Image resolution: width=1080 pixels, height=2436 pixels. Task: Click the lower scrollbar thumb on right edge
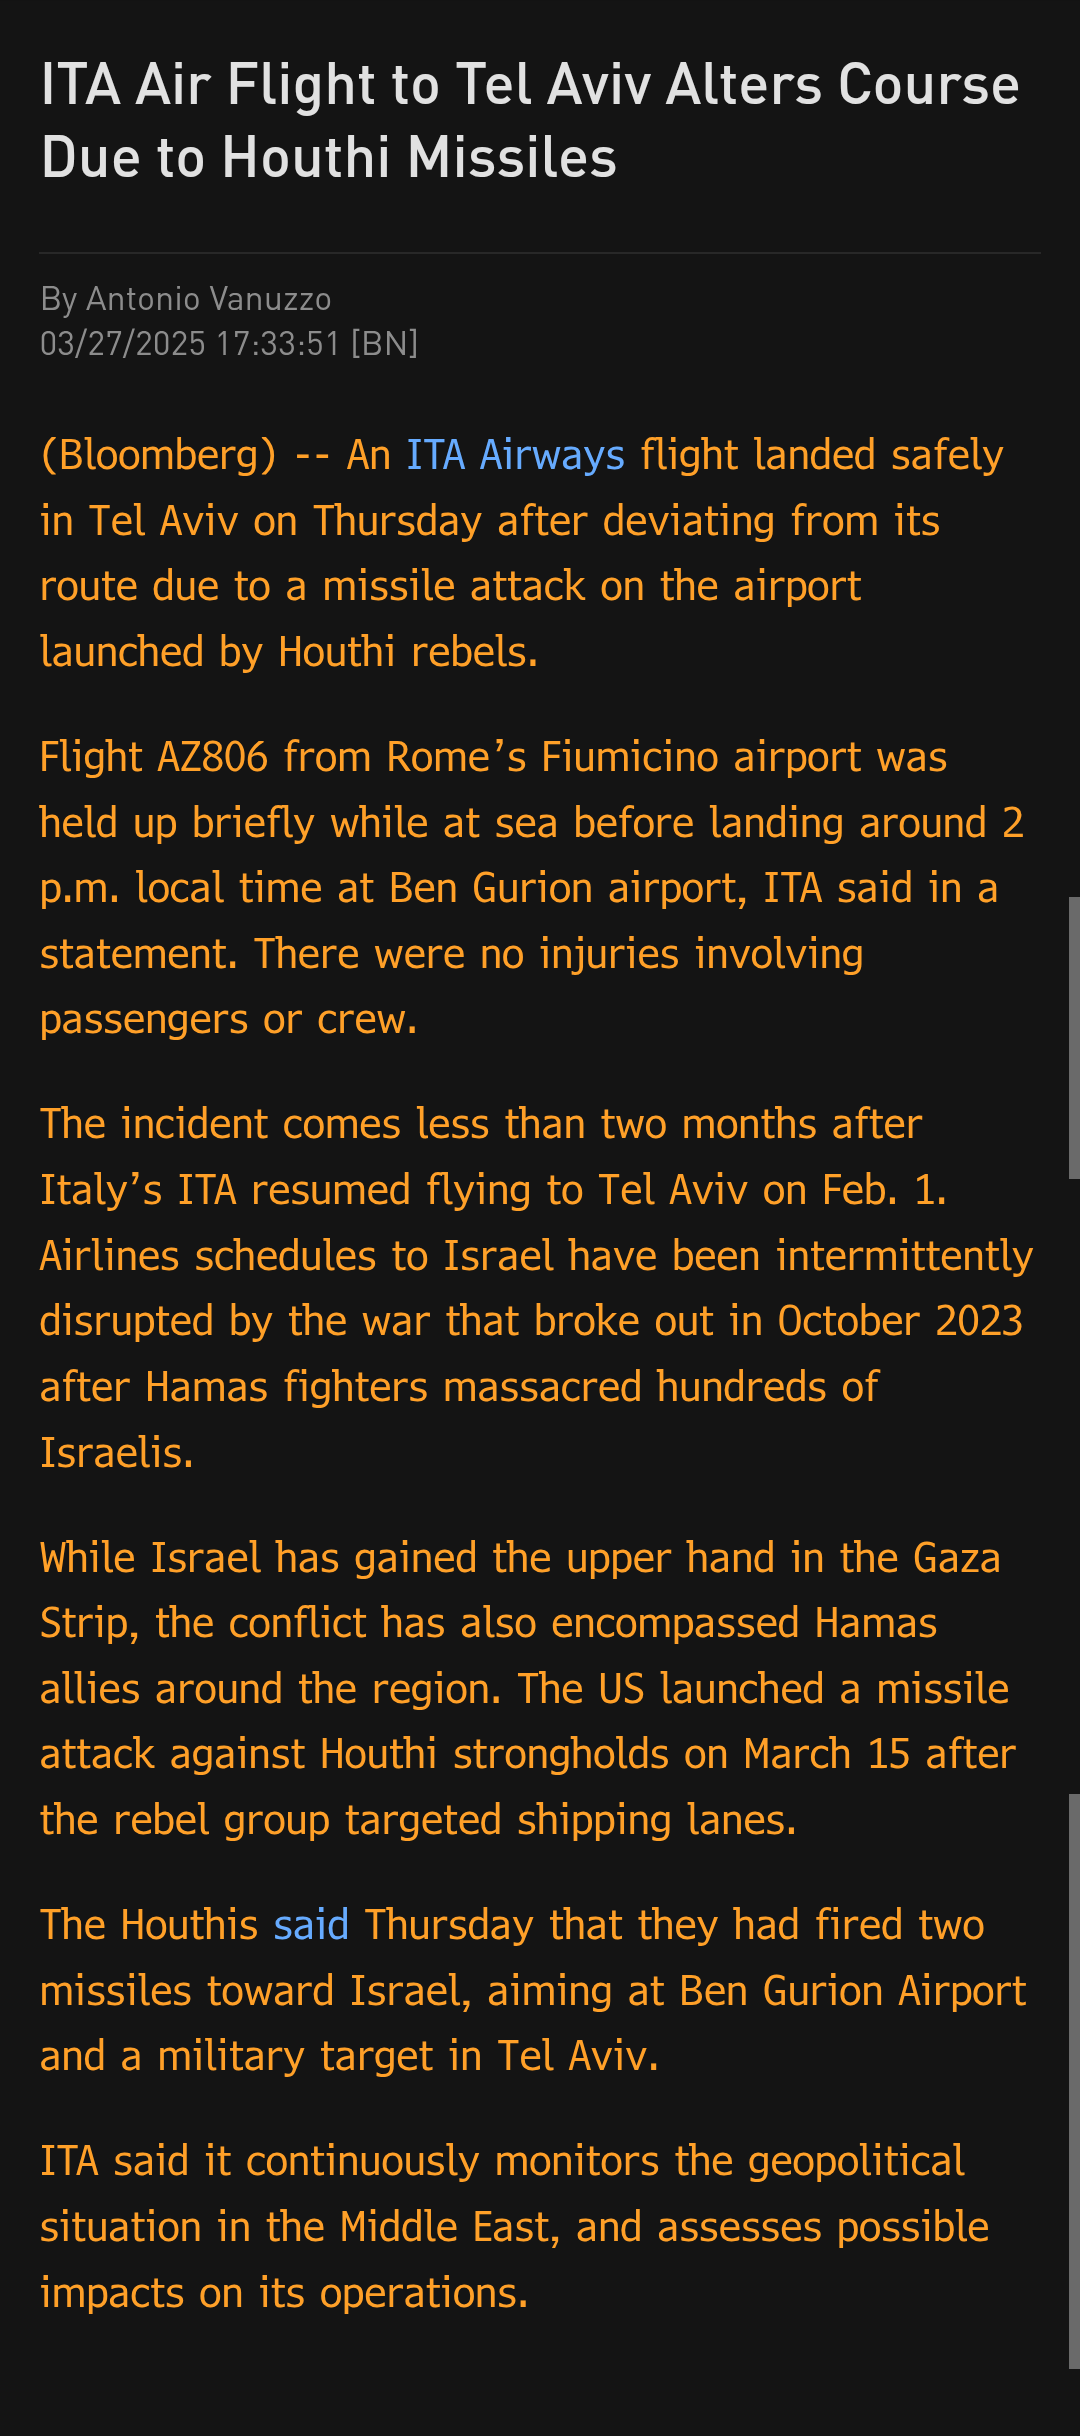tap(1074, 2082)
